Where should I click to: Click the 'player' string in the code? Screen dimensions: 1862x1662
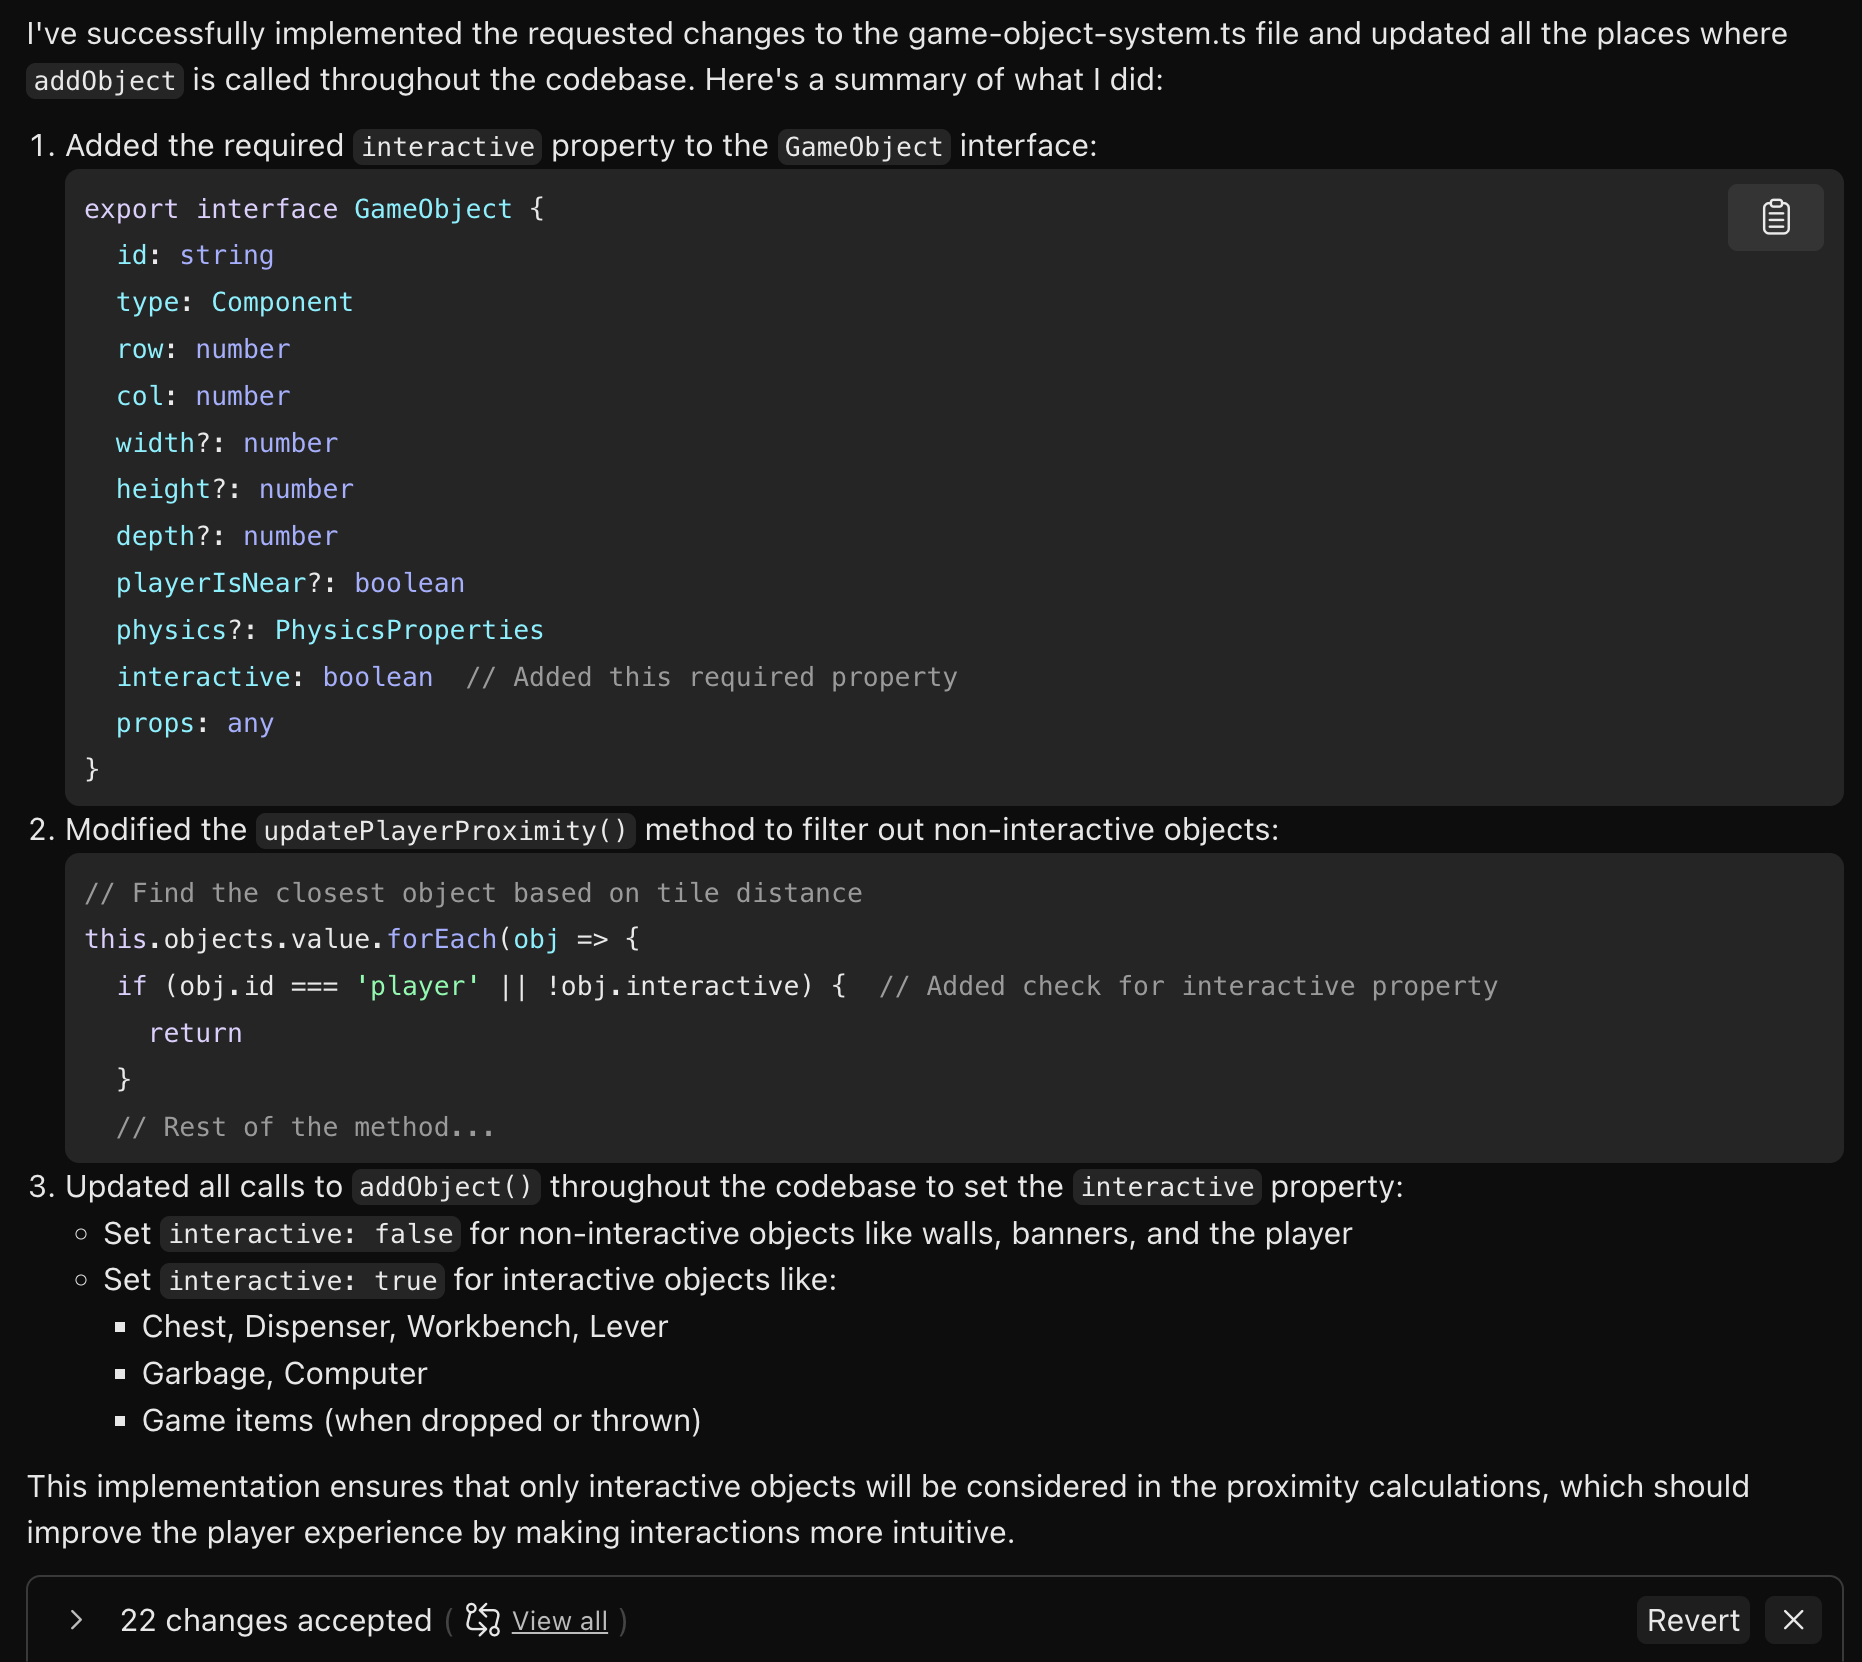point(417,986)
